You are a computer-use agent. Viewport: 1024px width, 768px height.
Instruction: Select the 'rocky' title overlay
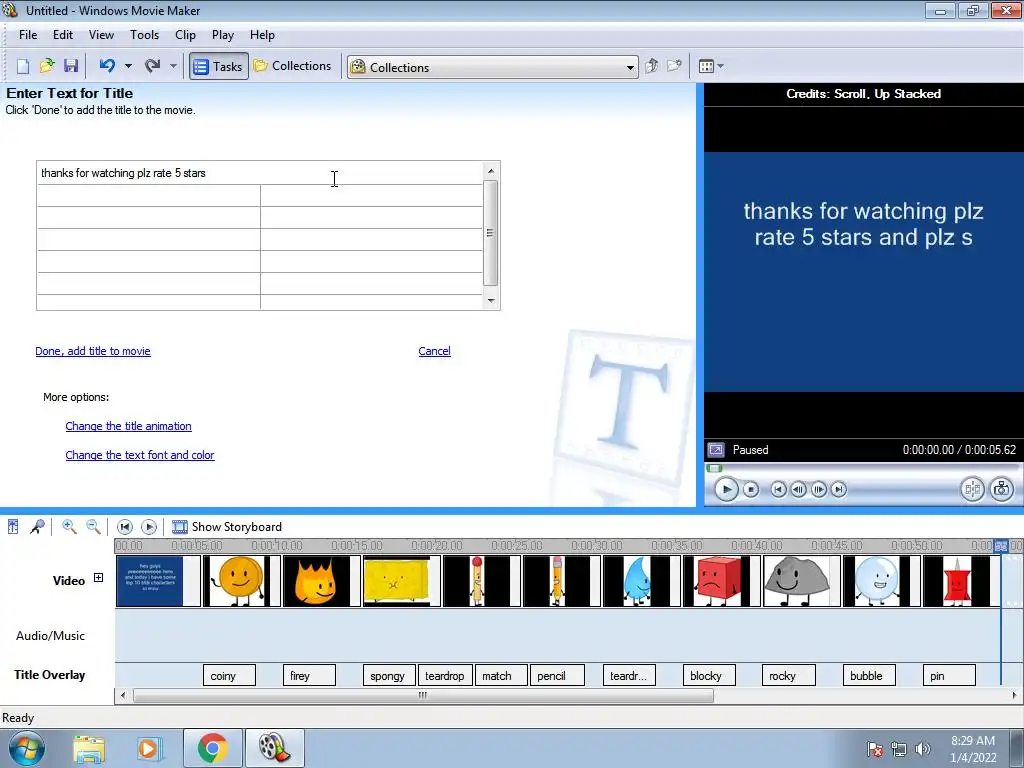coord(788,676)
